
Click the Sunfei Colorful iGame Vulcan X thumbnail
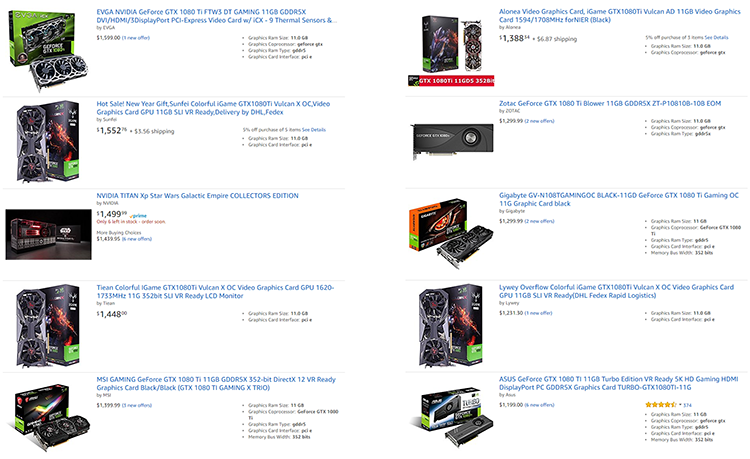point(48,141)
